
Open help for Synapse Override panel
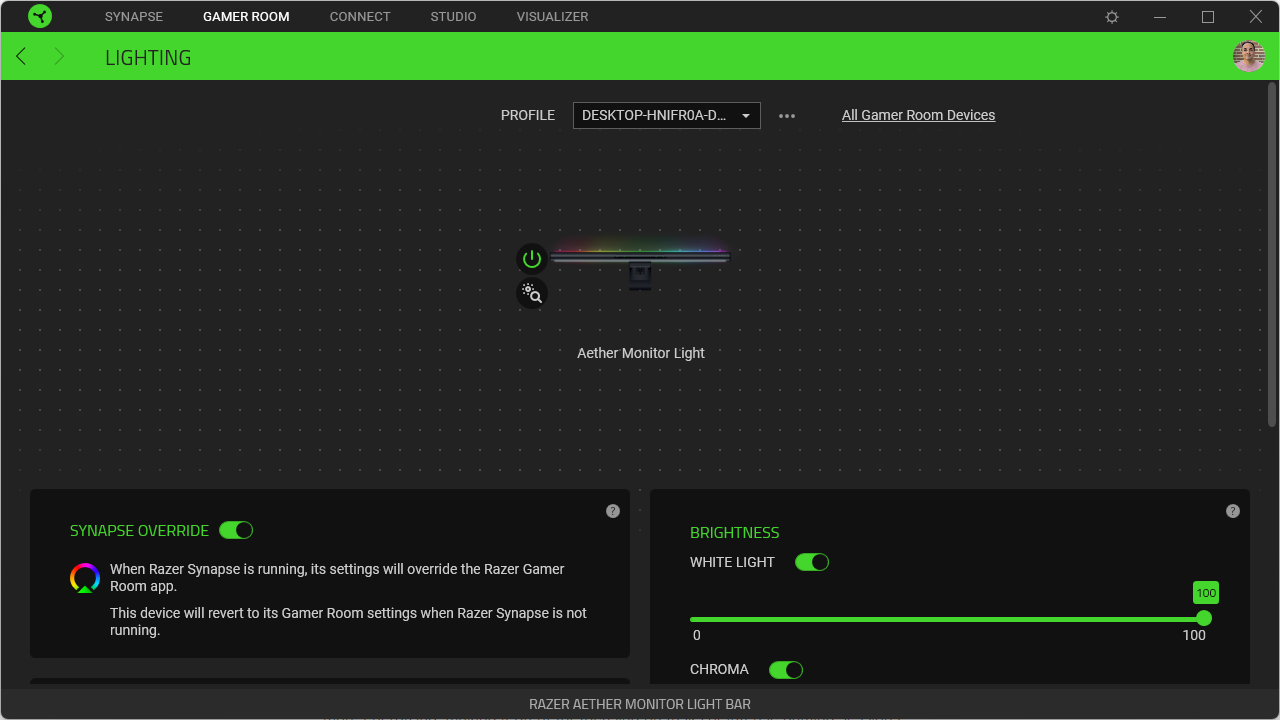613,511
